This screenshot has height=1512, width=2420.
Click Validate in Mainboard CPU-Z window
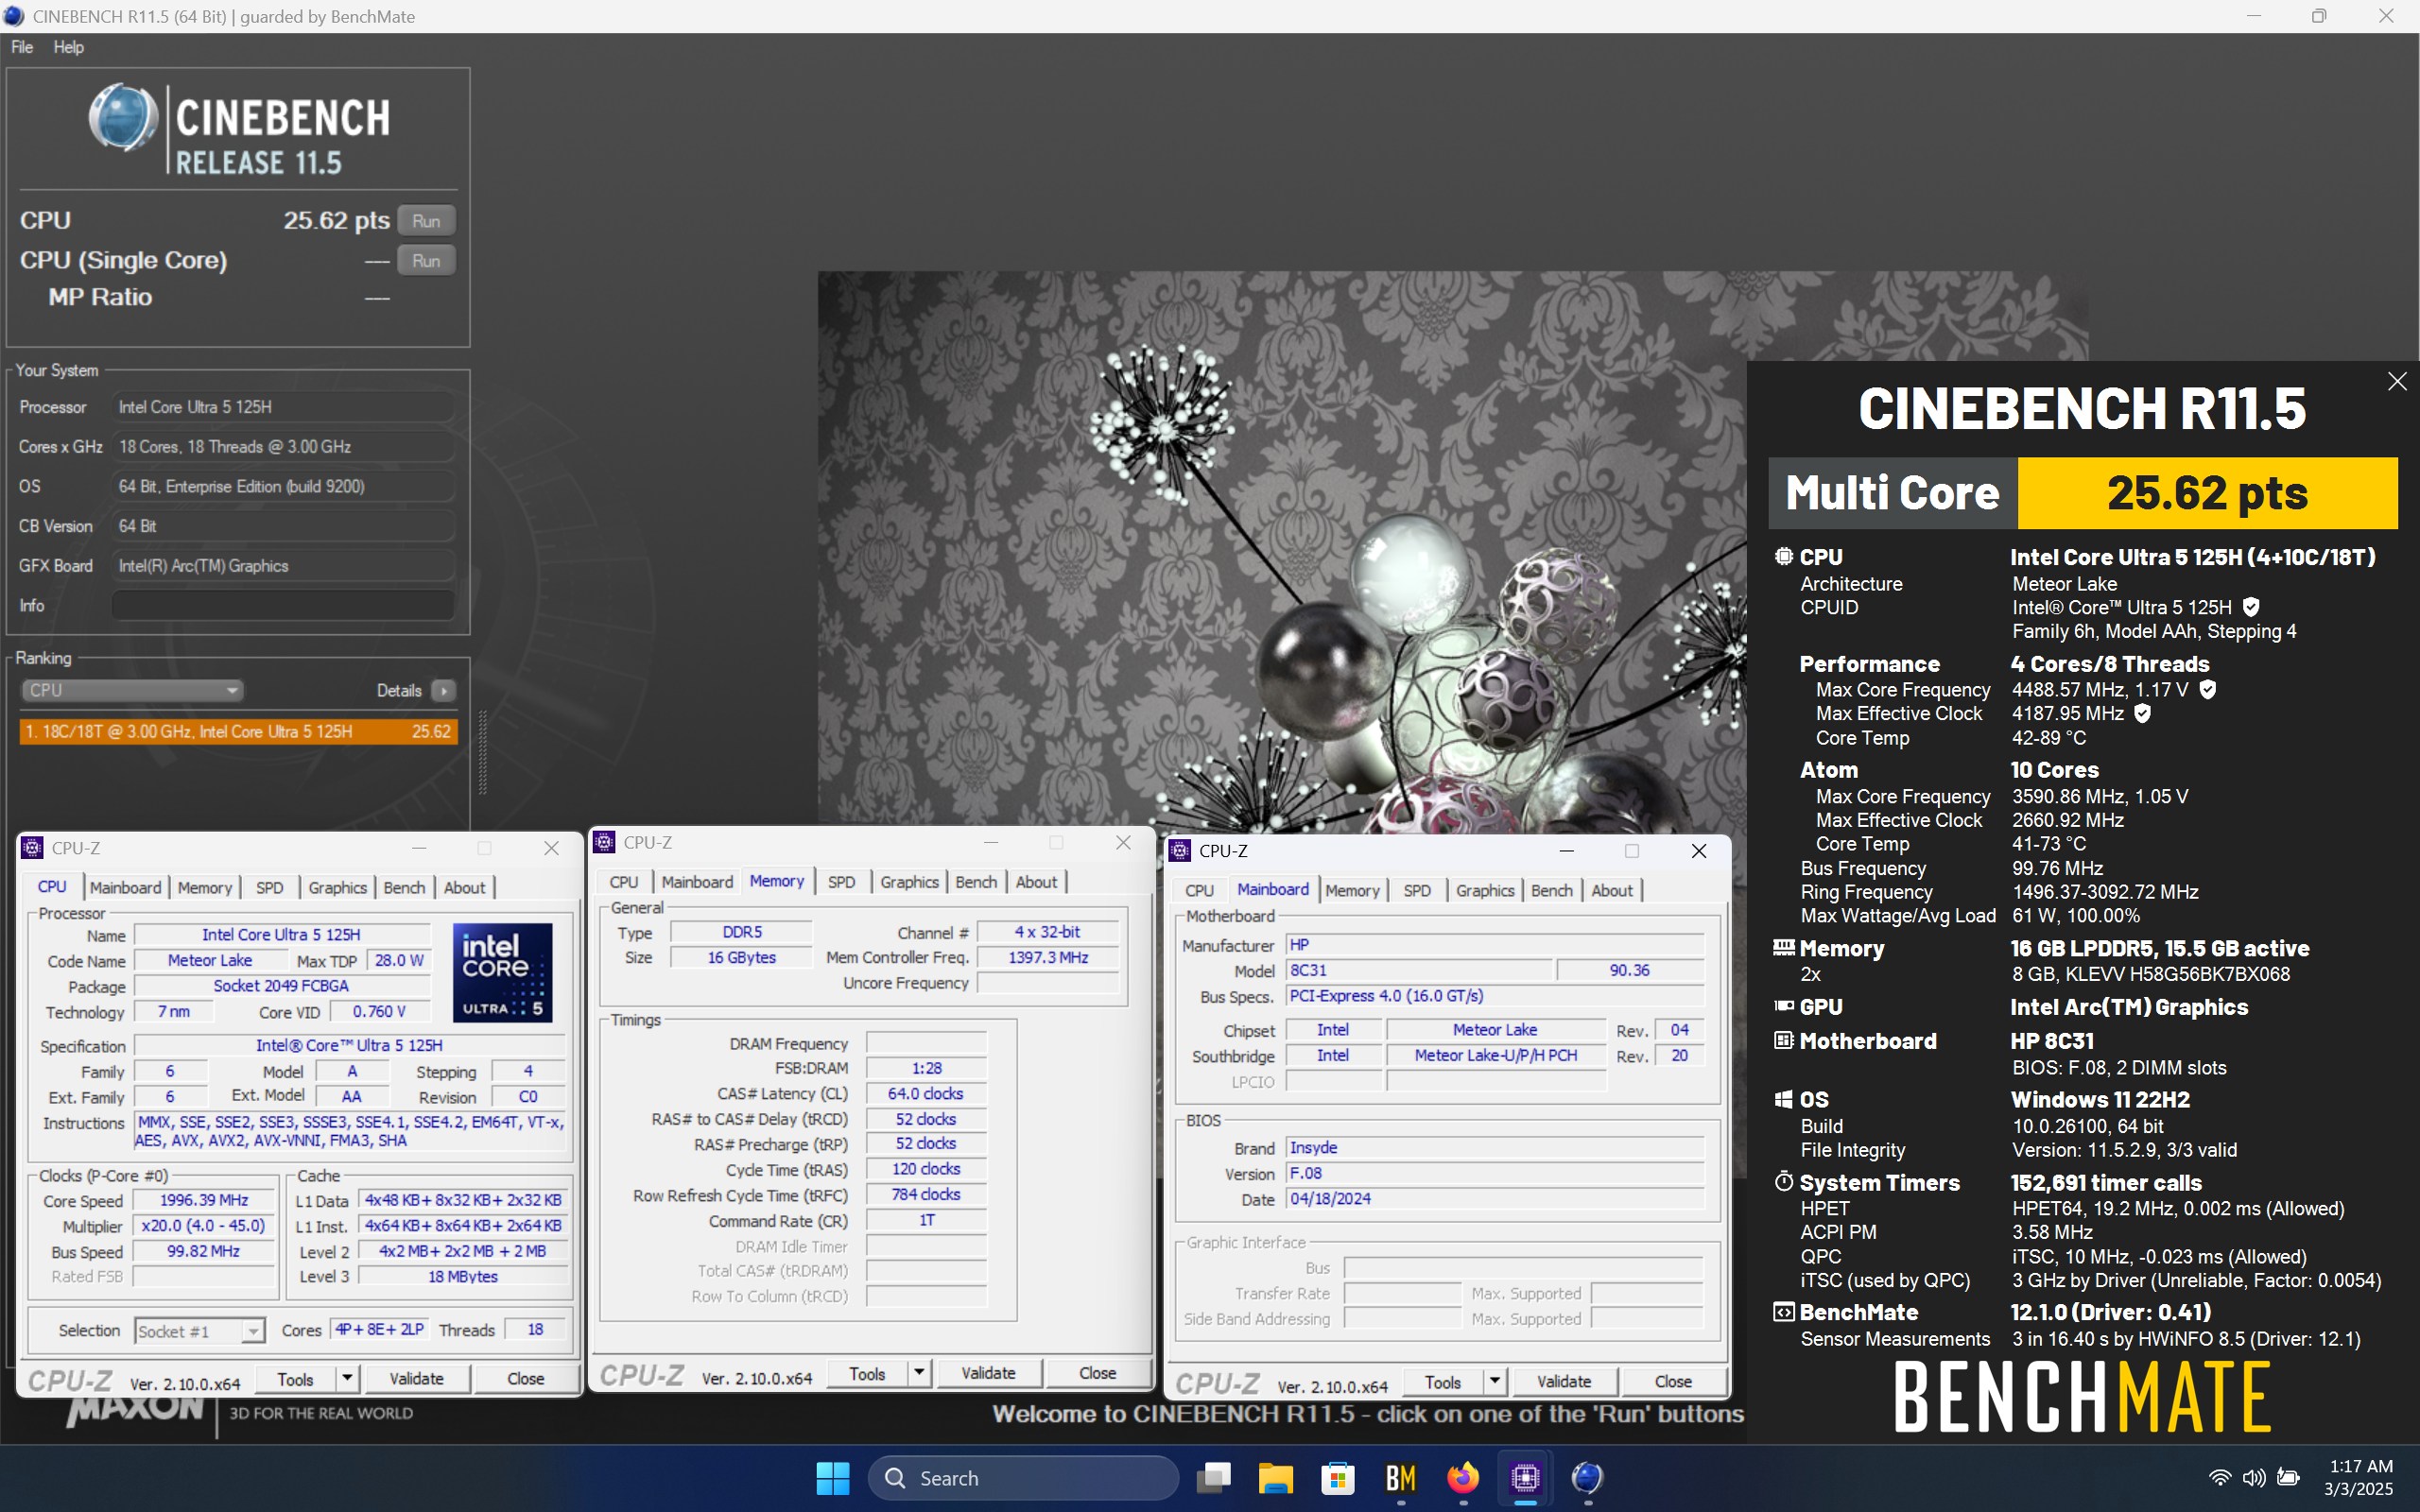[1564, 1382]
